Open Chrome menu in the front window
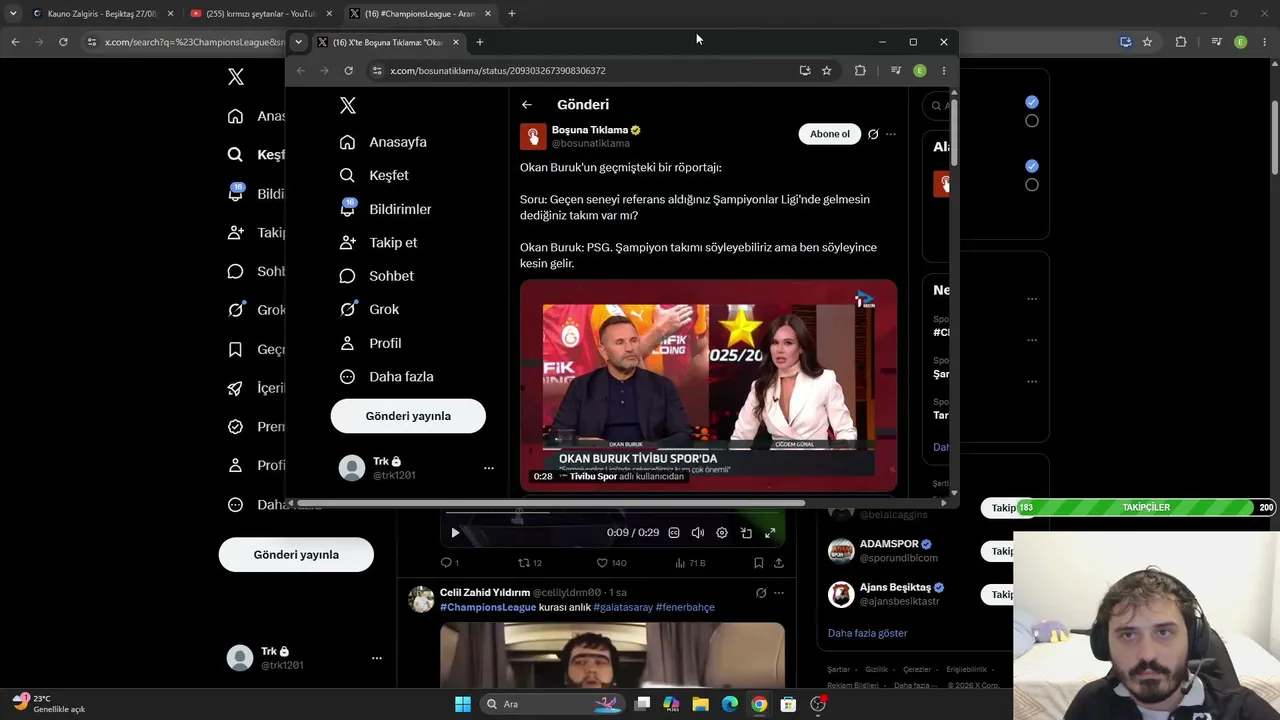The width and height of the screenshot is (1280, 720). [943, 71]
